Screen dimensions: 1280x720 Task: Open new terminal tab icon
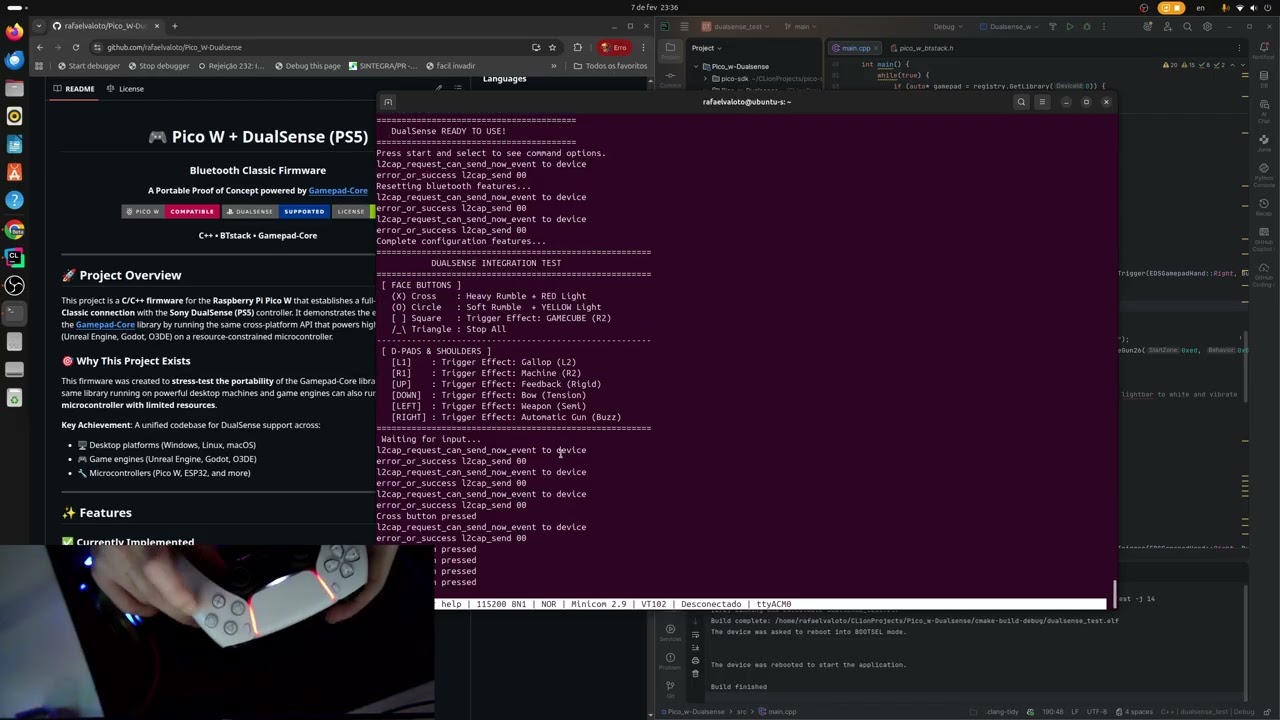388,102
